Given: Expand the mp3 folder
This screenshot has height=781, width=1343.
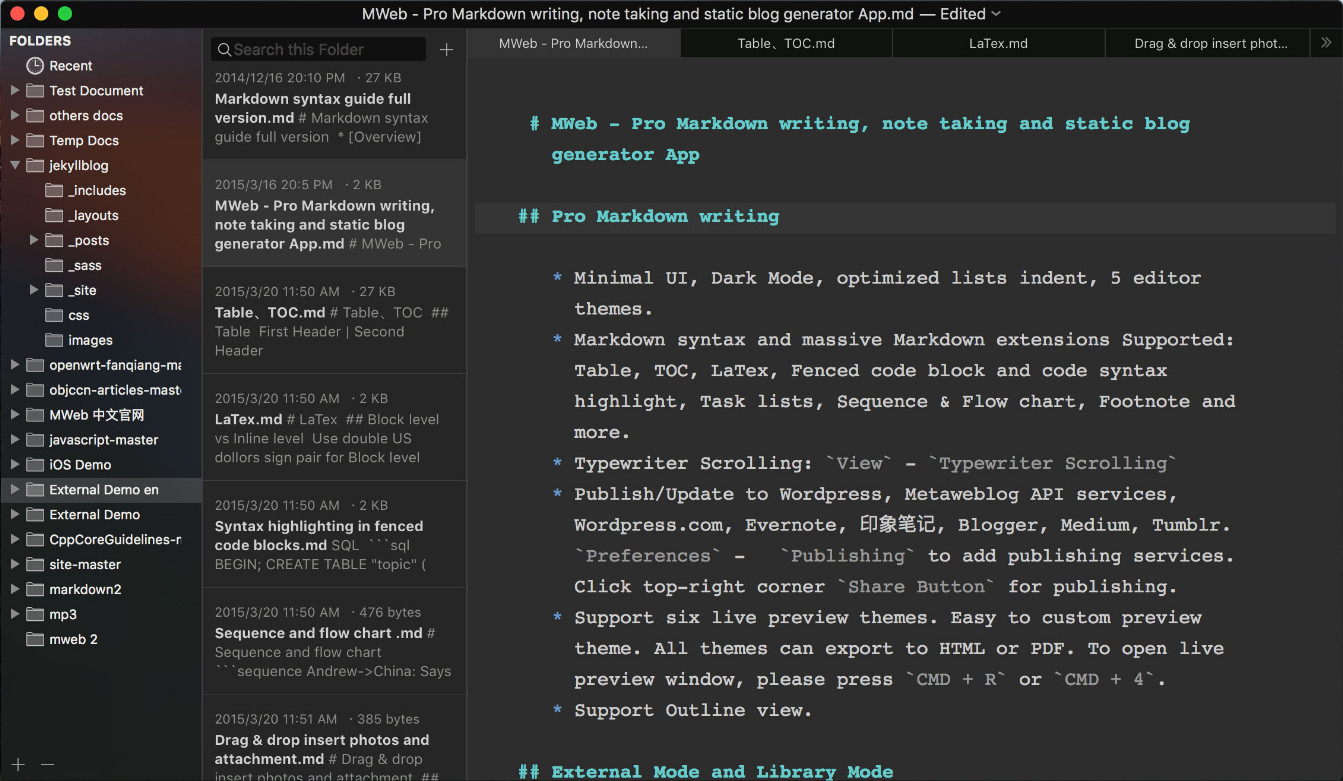Looking at the screenshot, I should [15, 614].
